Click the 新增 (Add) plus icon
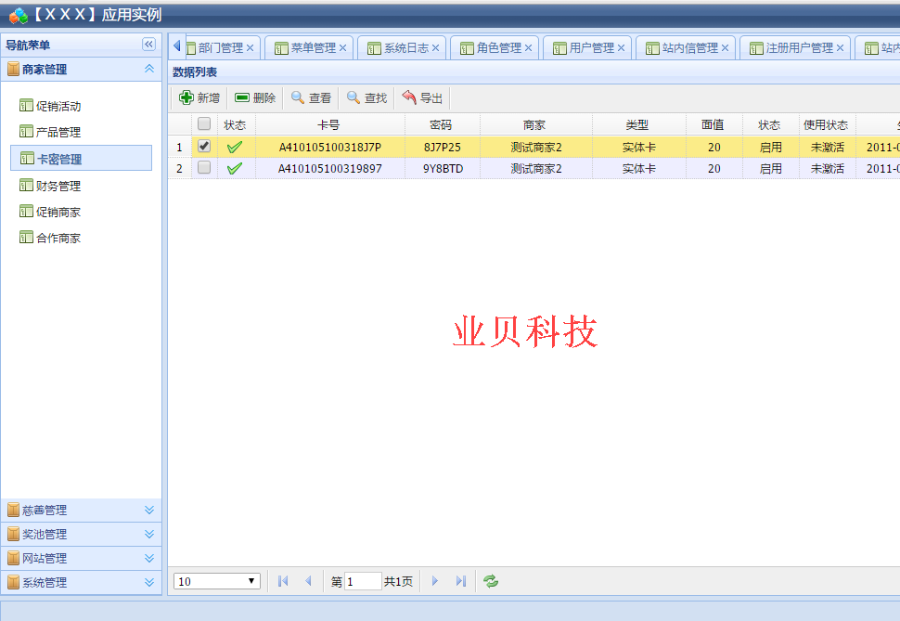Screen dimensions: 900x621 (x=188, y=97)
